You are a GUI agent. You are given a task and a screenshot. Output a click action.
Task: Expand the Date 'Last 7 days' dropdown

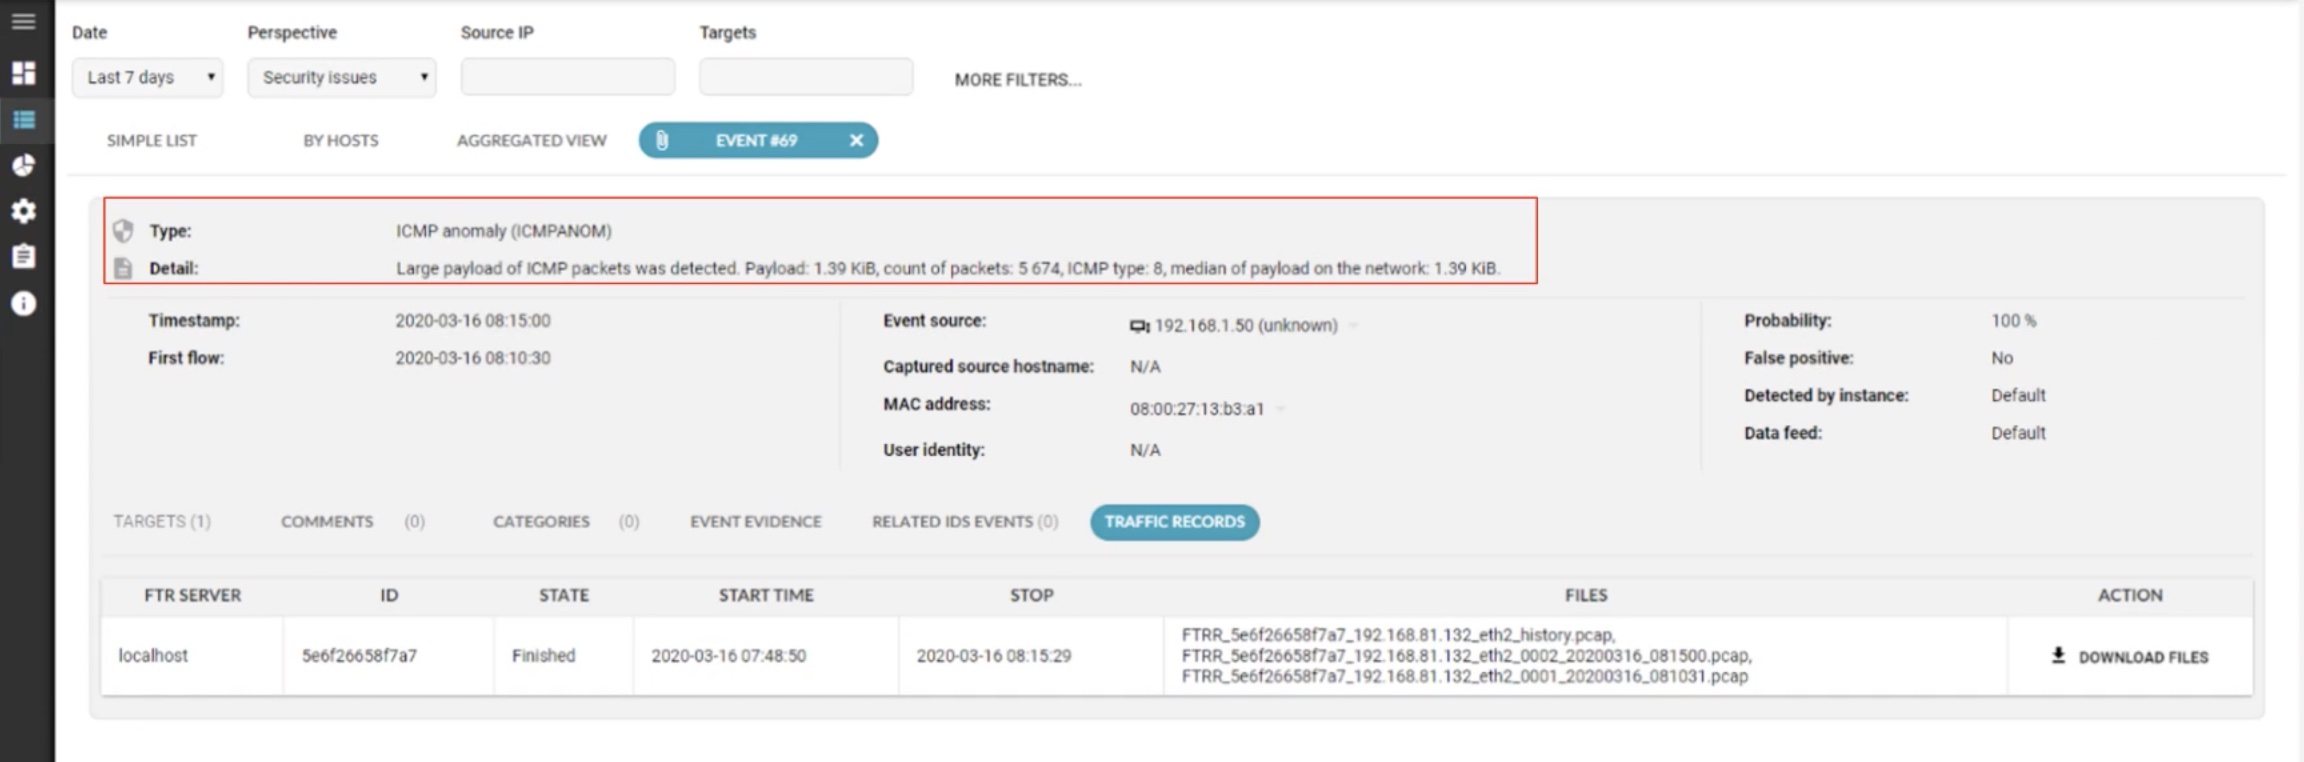pyautogui.click(x=147, y=78)
